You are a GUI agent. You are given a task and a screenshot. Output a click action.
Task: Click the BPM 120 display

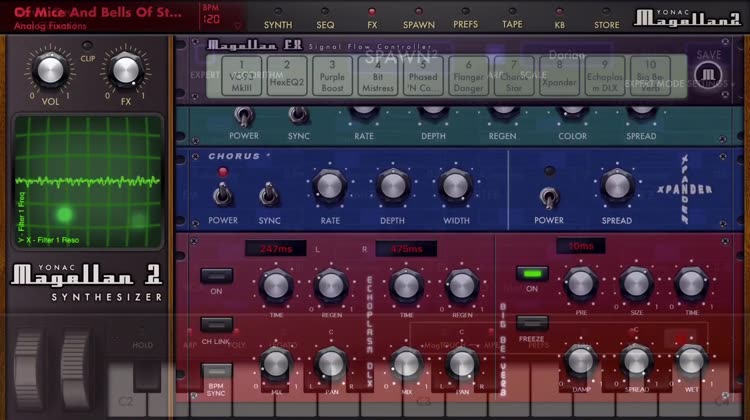click(211, 15)
